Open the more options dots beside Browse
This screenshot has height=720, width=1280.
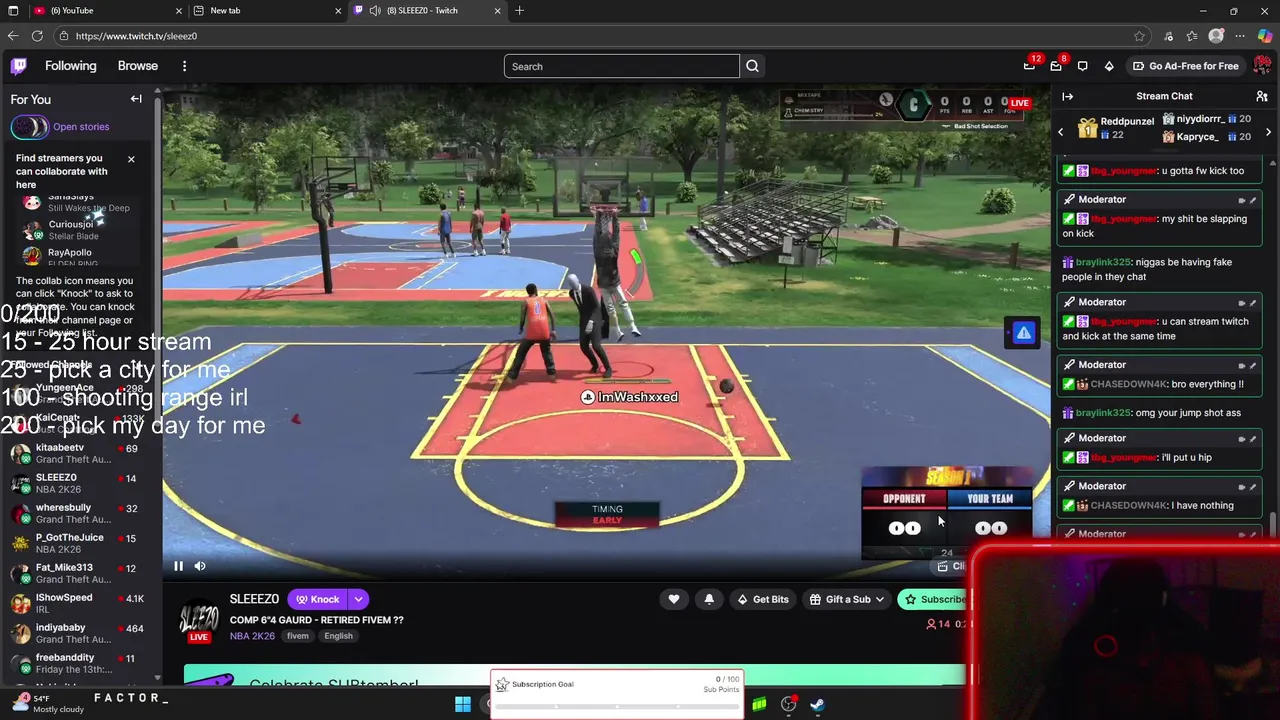[x=184, y=66]
